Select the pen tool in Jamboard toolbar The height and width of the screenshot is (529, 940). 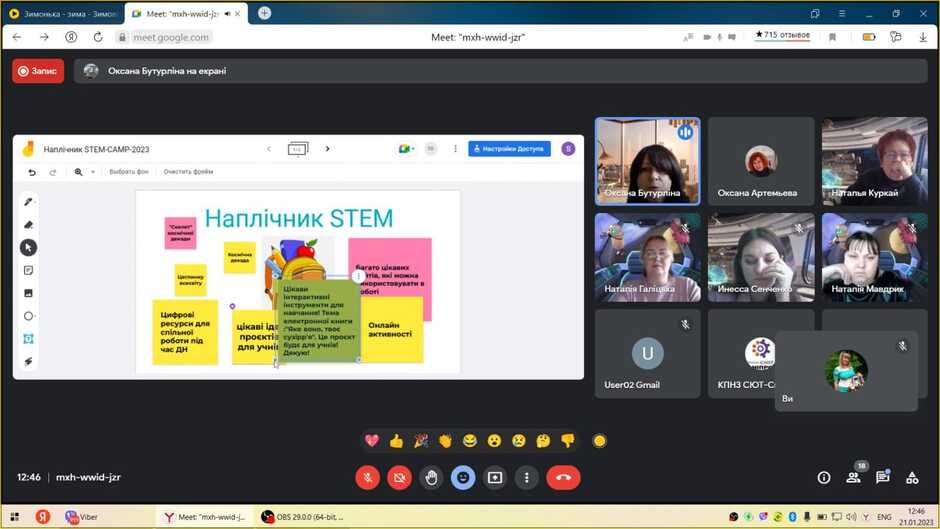[28, 202]
